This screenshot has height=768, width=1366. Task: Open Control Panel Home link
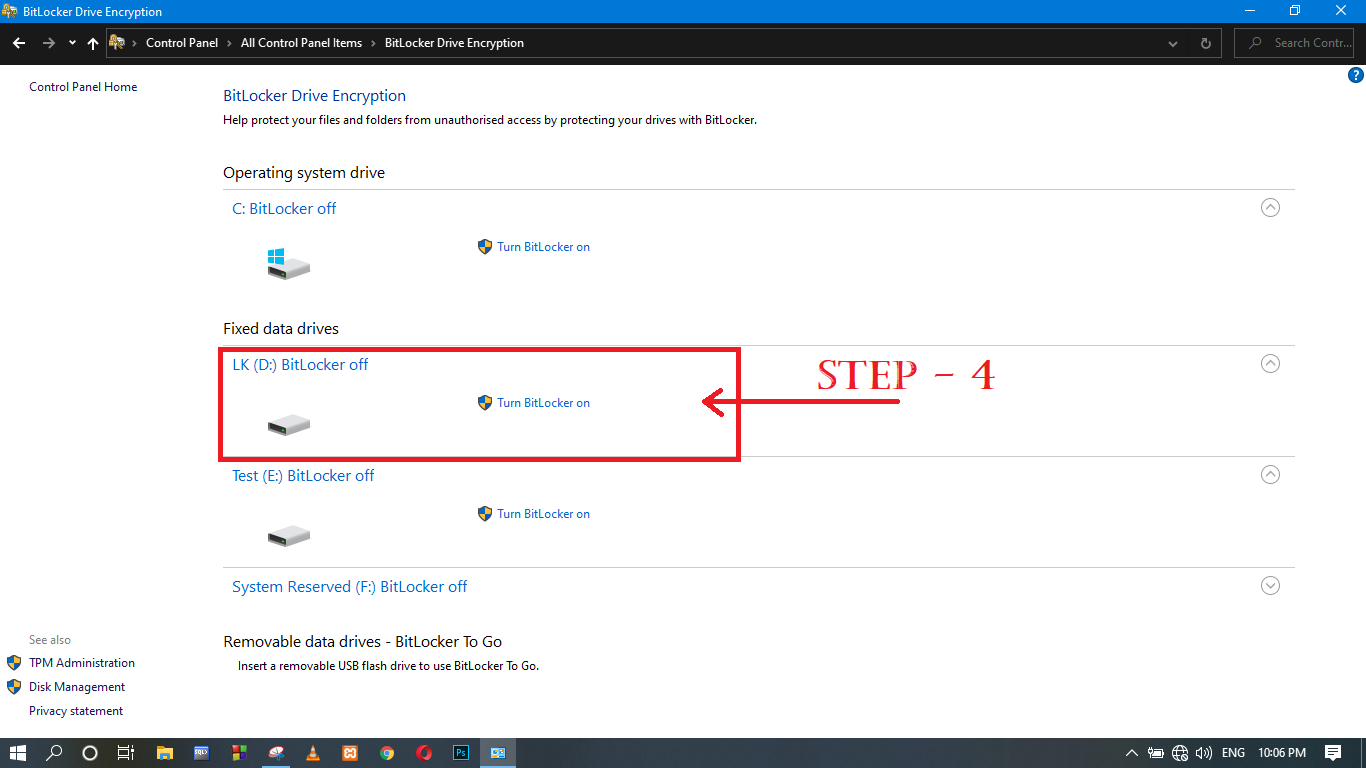point(83,87)
